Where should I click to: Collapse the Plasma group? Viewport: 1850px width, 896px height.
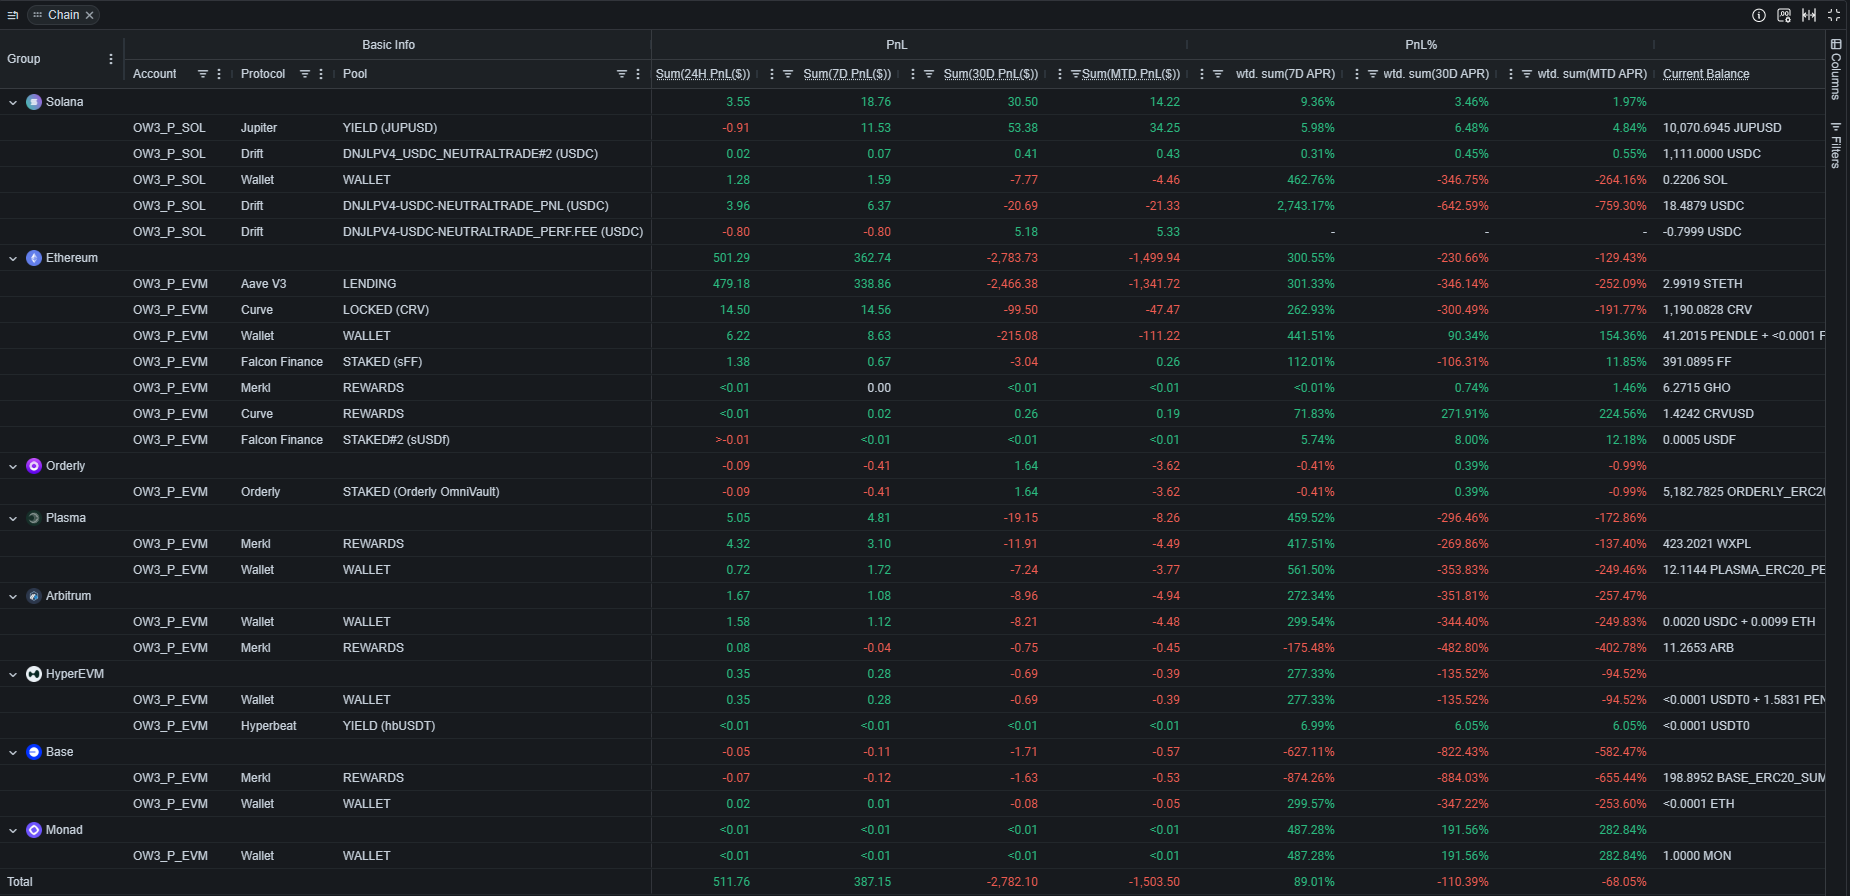(x=13, y=518)
